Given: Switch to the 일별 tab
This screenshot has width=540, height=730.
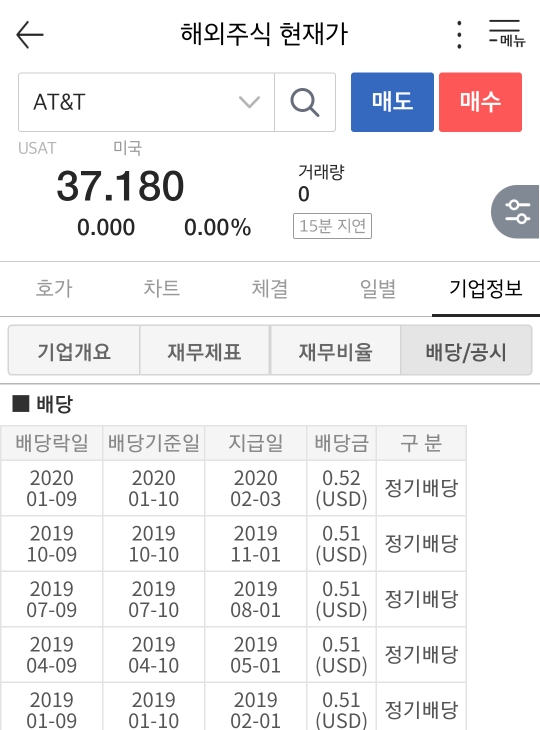Looking at the screenshot, I should (378, 289).
